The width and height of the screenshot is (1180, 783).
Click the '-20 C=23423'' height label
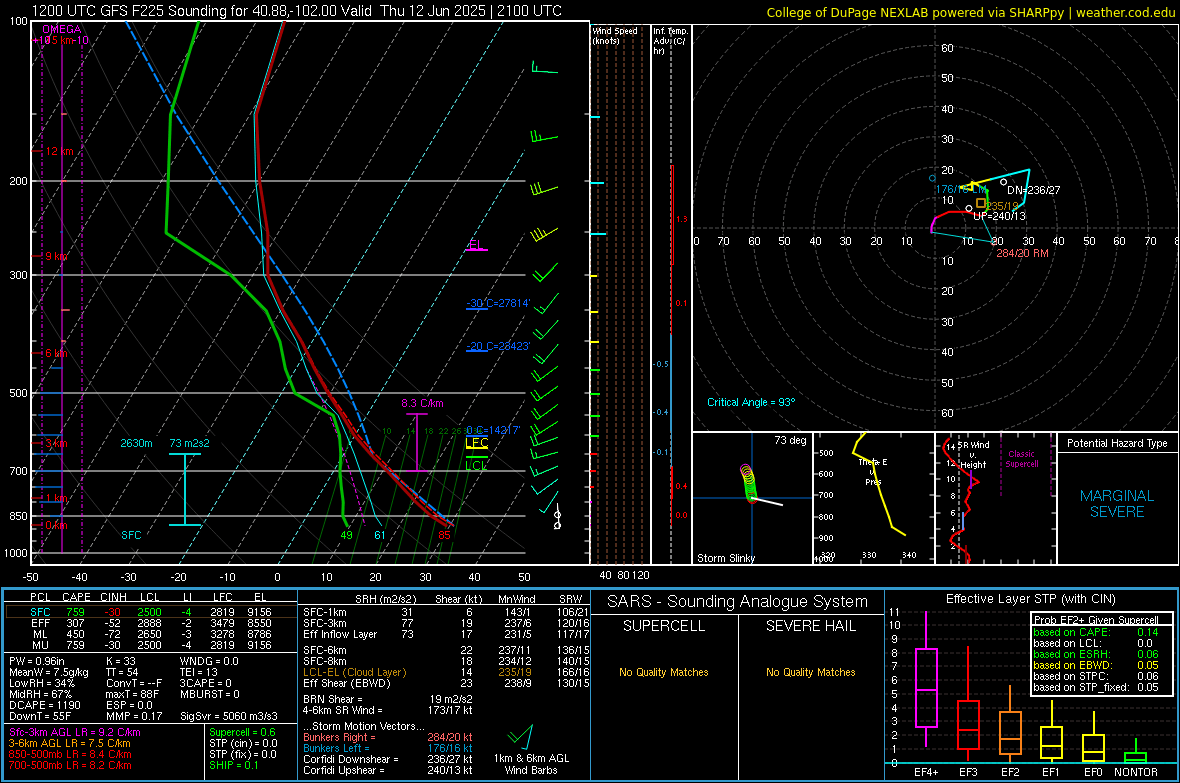498,346
